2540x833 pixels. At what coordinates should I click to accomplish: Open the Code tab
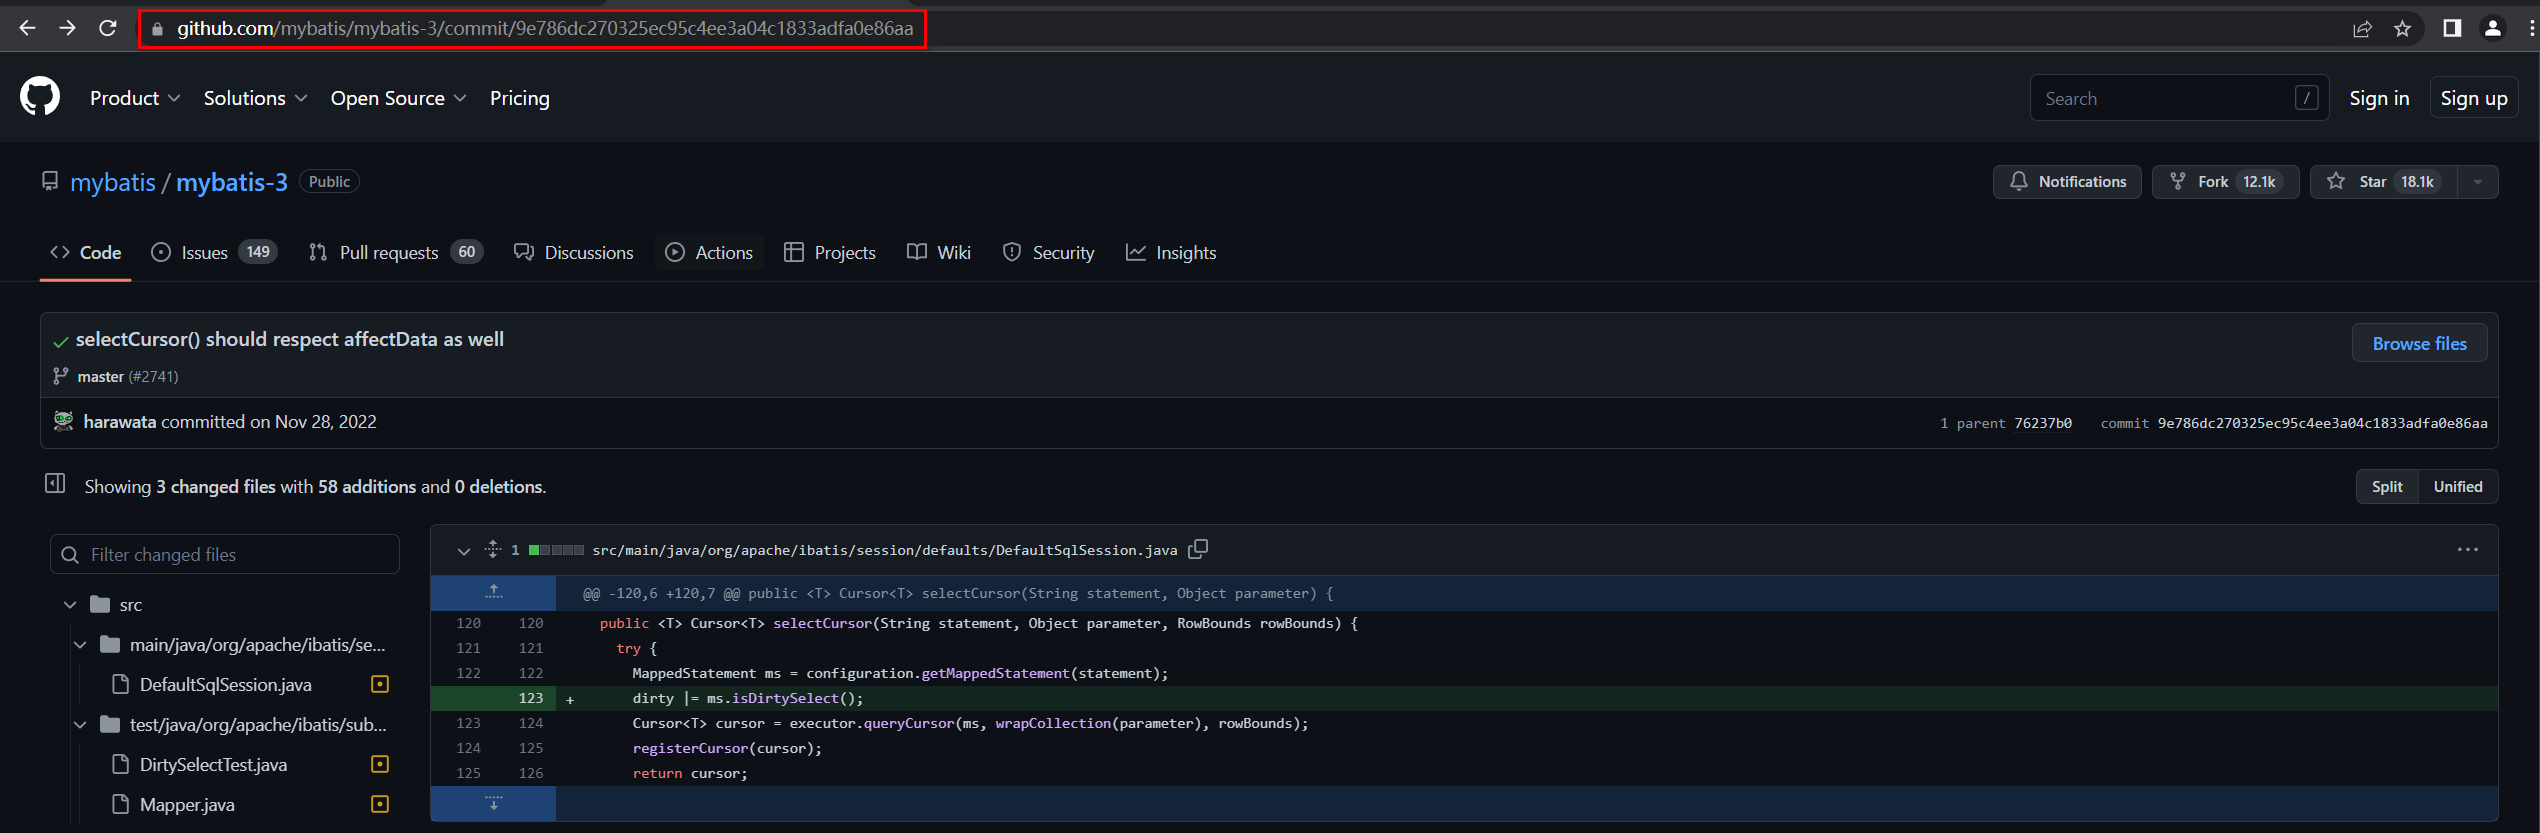coord(86,253)
